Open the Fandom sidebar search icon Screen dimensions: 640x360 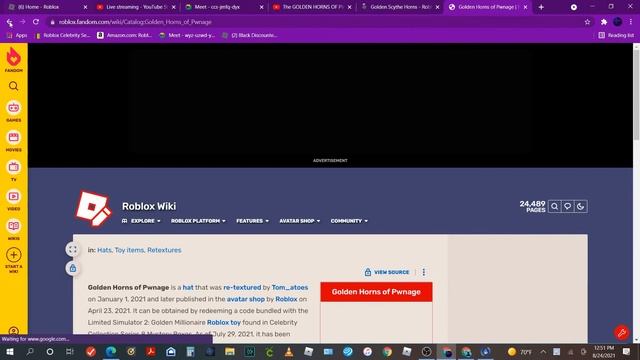pyautogui.click(x=13, y=86)
